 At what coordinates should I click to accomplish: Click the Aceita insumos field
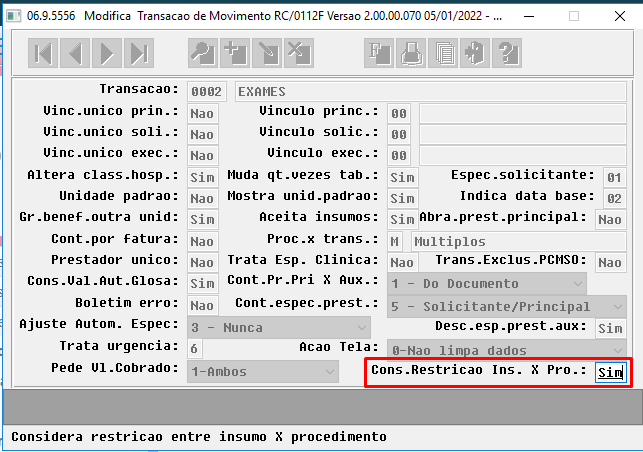[402, 219]
